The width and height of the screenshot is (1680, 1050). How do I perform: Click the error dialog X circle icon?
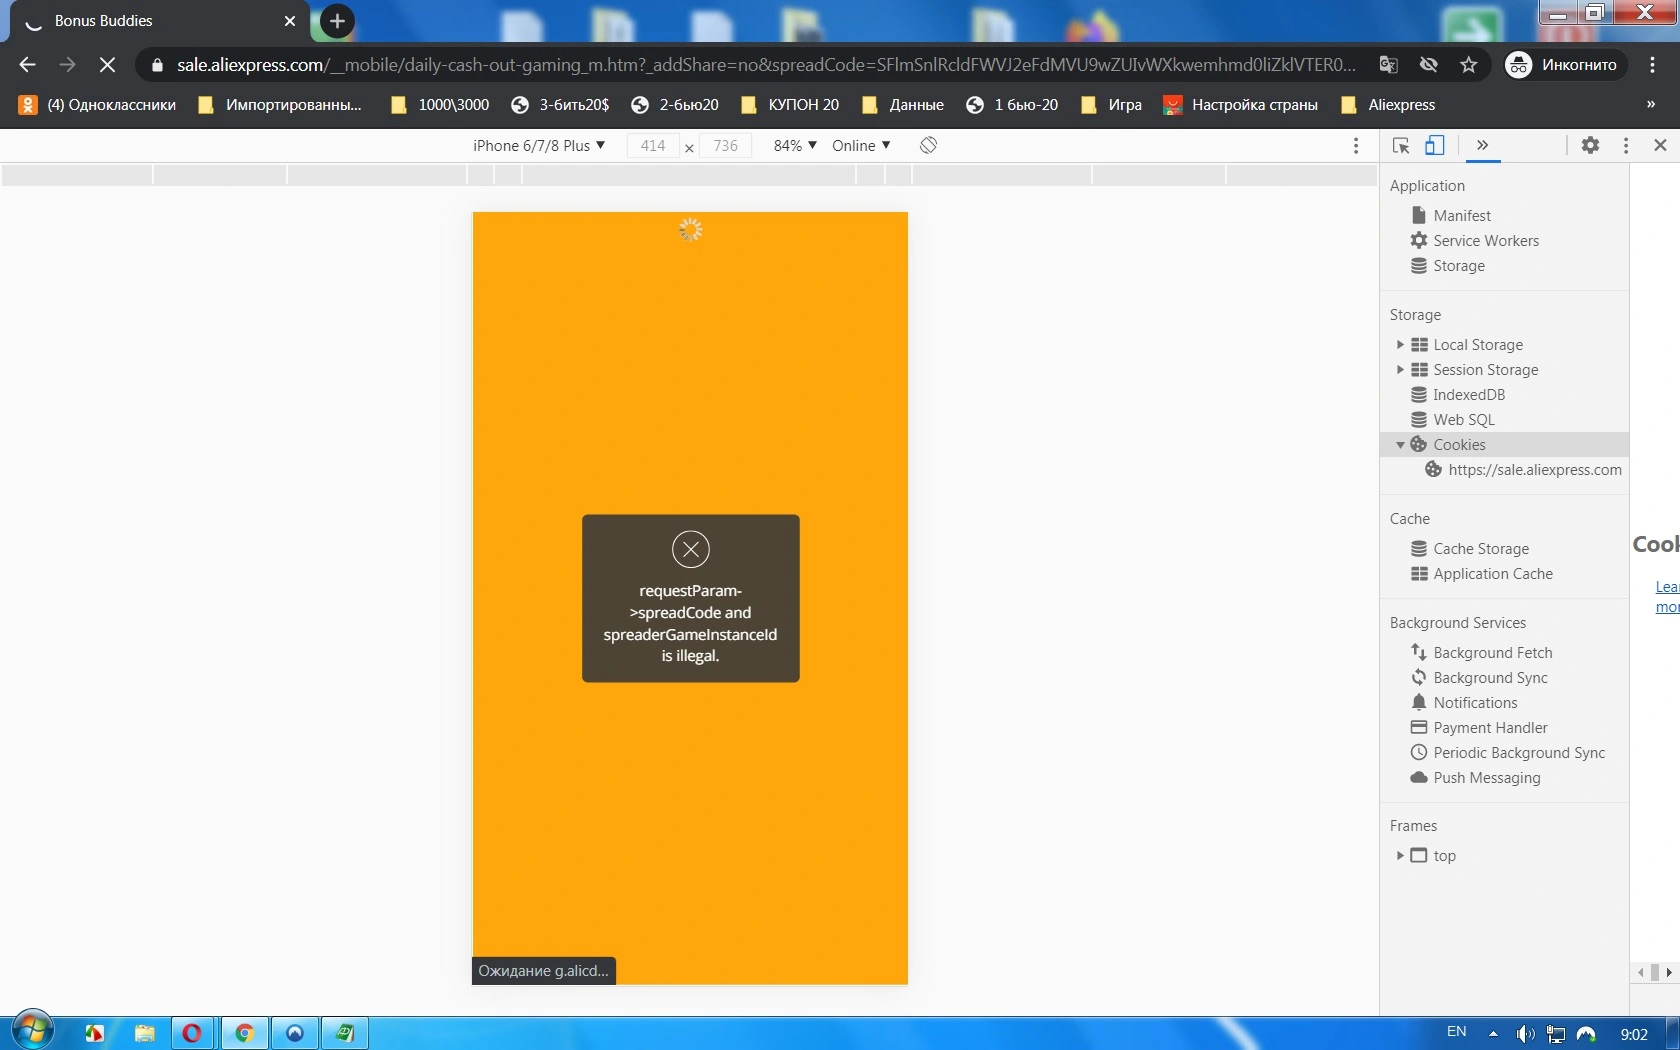click(x=691, y=549)
